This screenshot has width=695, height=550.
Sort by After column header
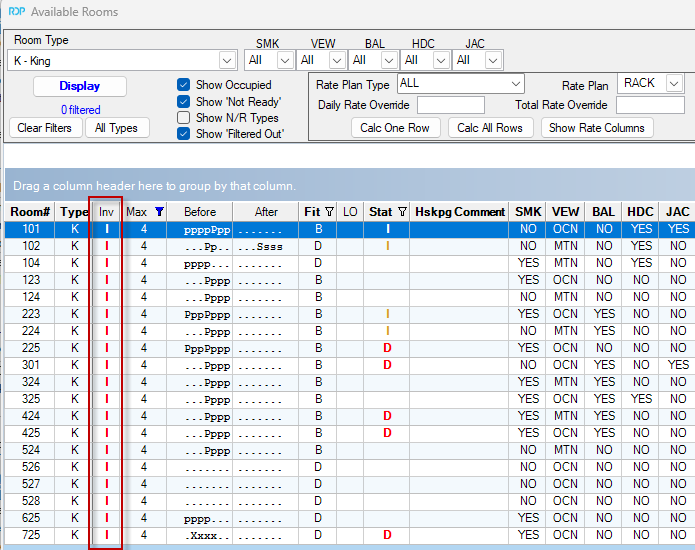pyautogui.click(x=266, y=212)
